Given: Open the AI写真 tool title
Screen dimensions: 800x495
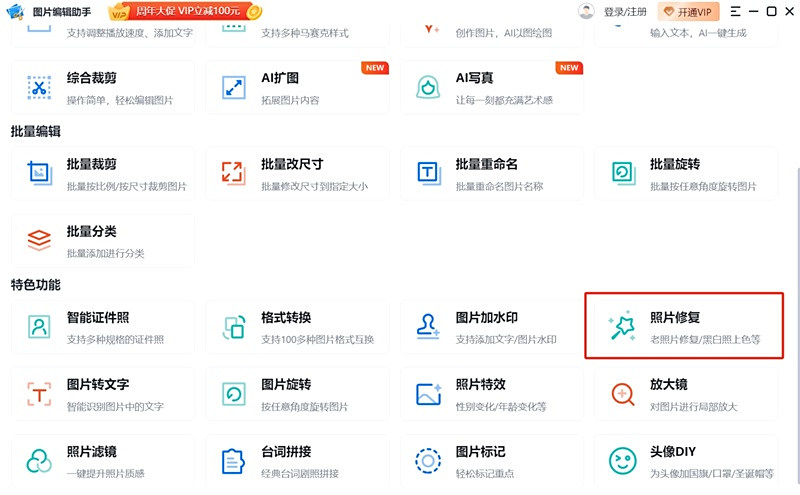Looking at the screenshot, I should click(x=474, y=78).
